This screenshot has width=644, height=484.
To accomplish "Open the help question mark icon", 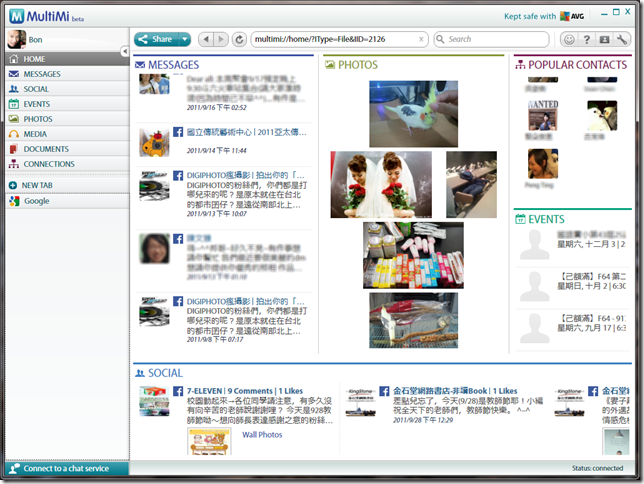I will 587,40.
